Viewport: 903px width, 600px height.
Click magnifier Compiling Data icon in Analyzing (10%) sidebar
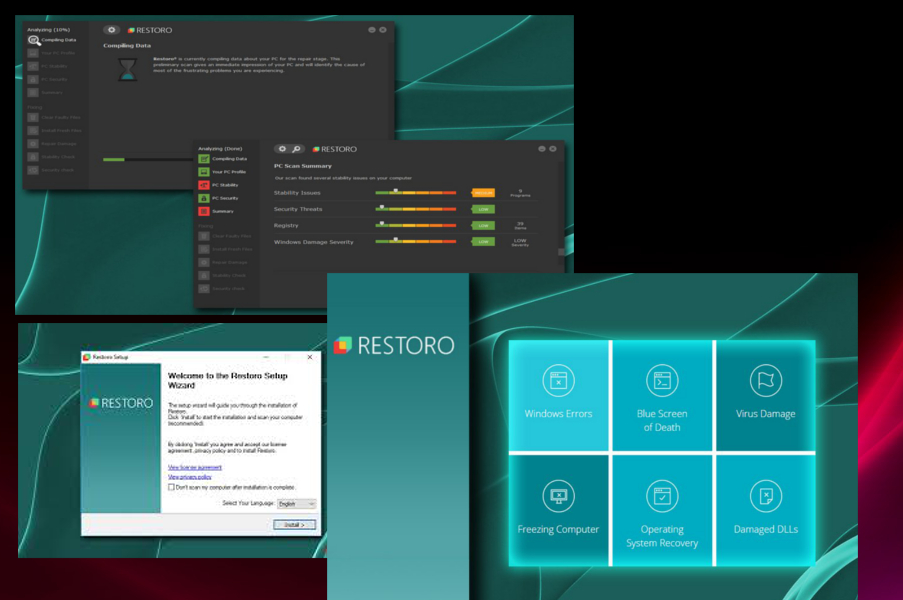[33, 40]
